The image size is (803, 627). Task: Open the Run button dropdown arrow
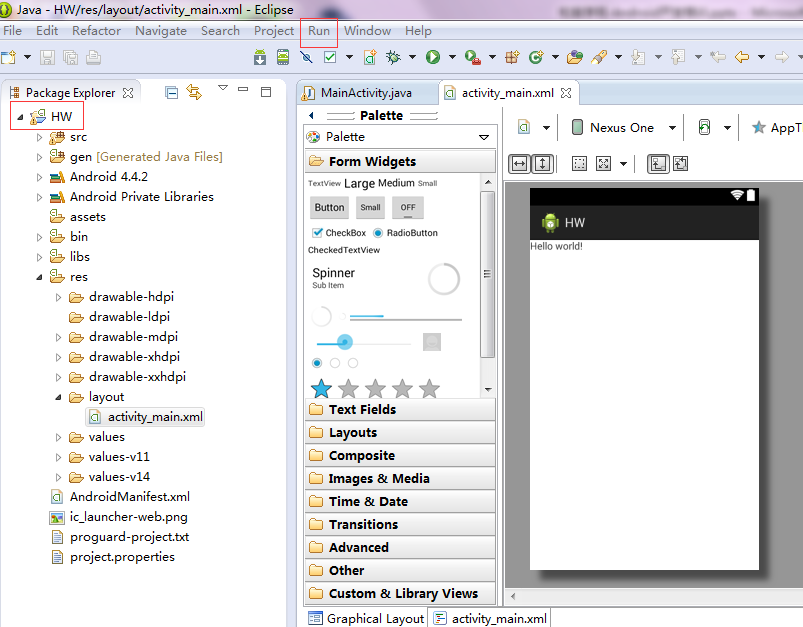[452, 57]
